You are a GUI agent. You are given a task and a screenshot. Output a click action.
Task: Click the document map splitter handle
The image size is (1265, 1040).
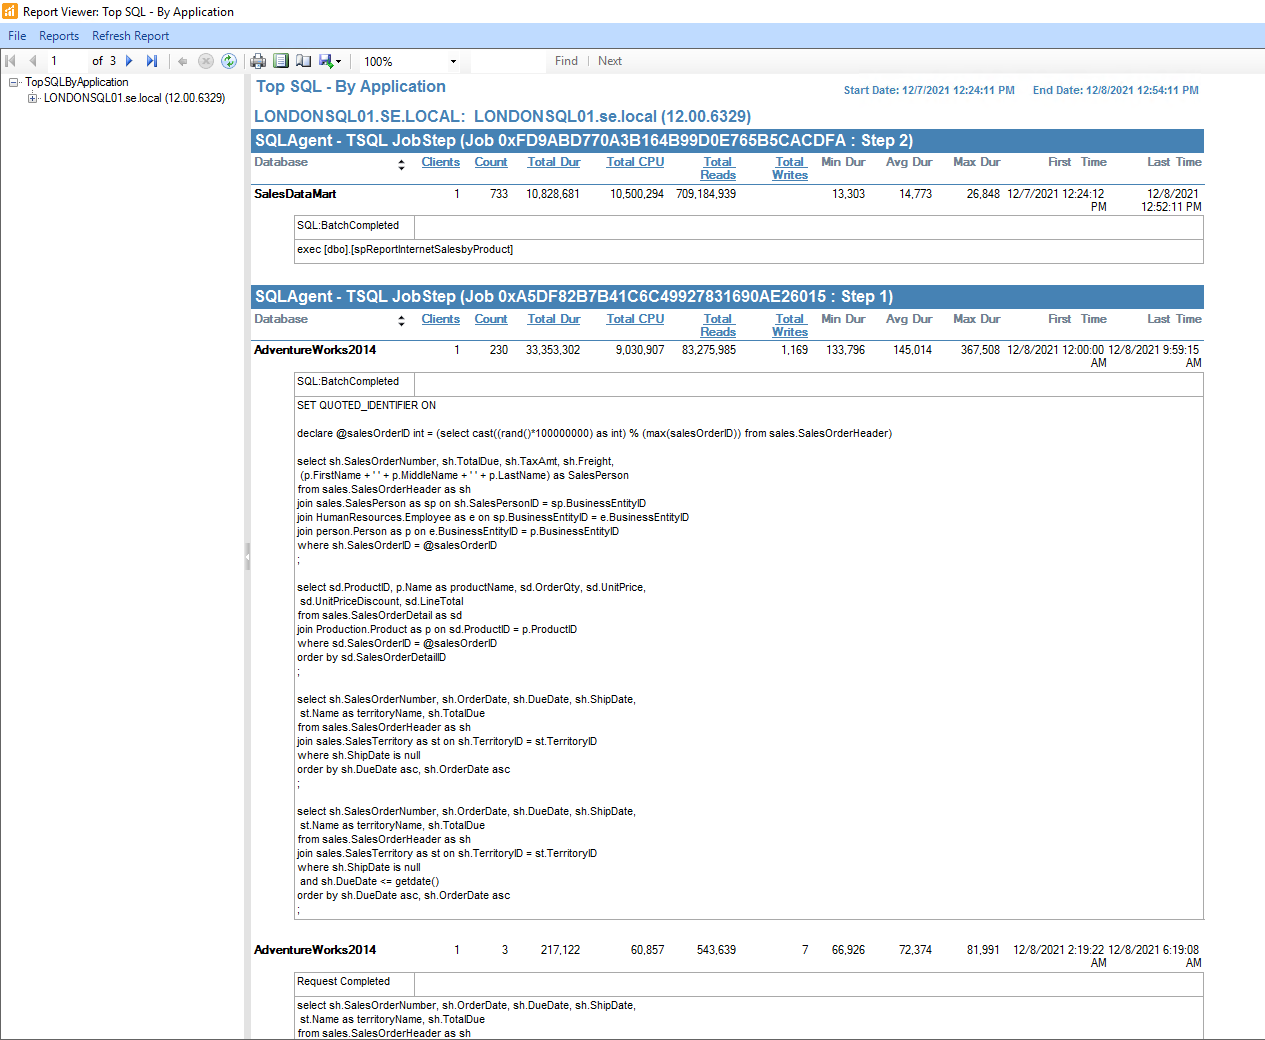[247, 556]
